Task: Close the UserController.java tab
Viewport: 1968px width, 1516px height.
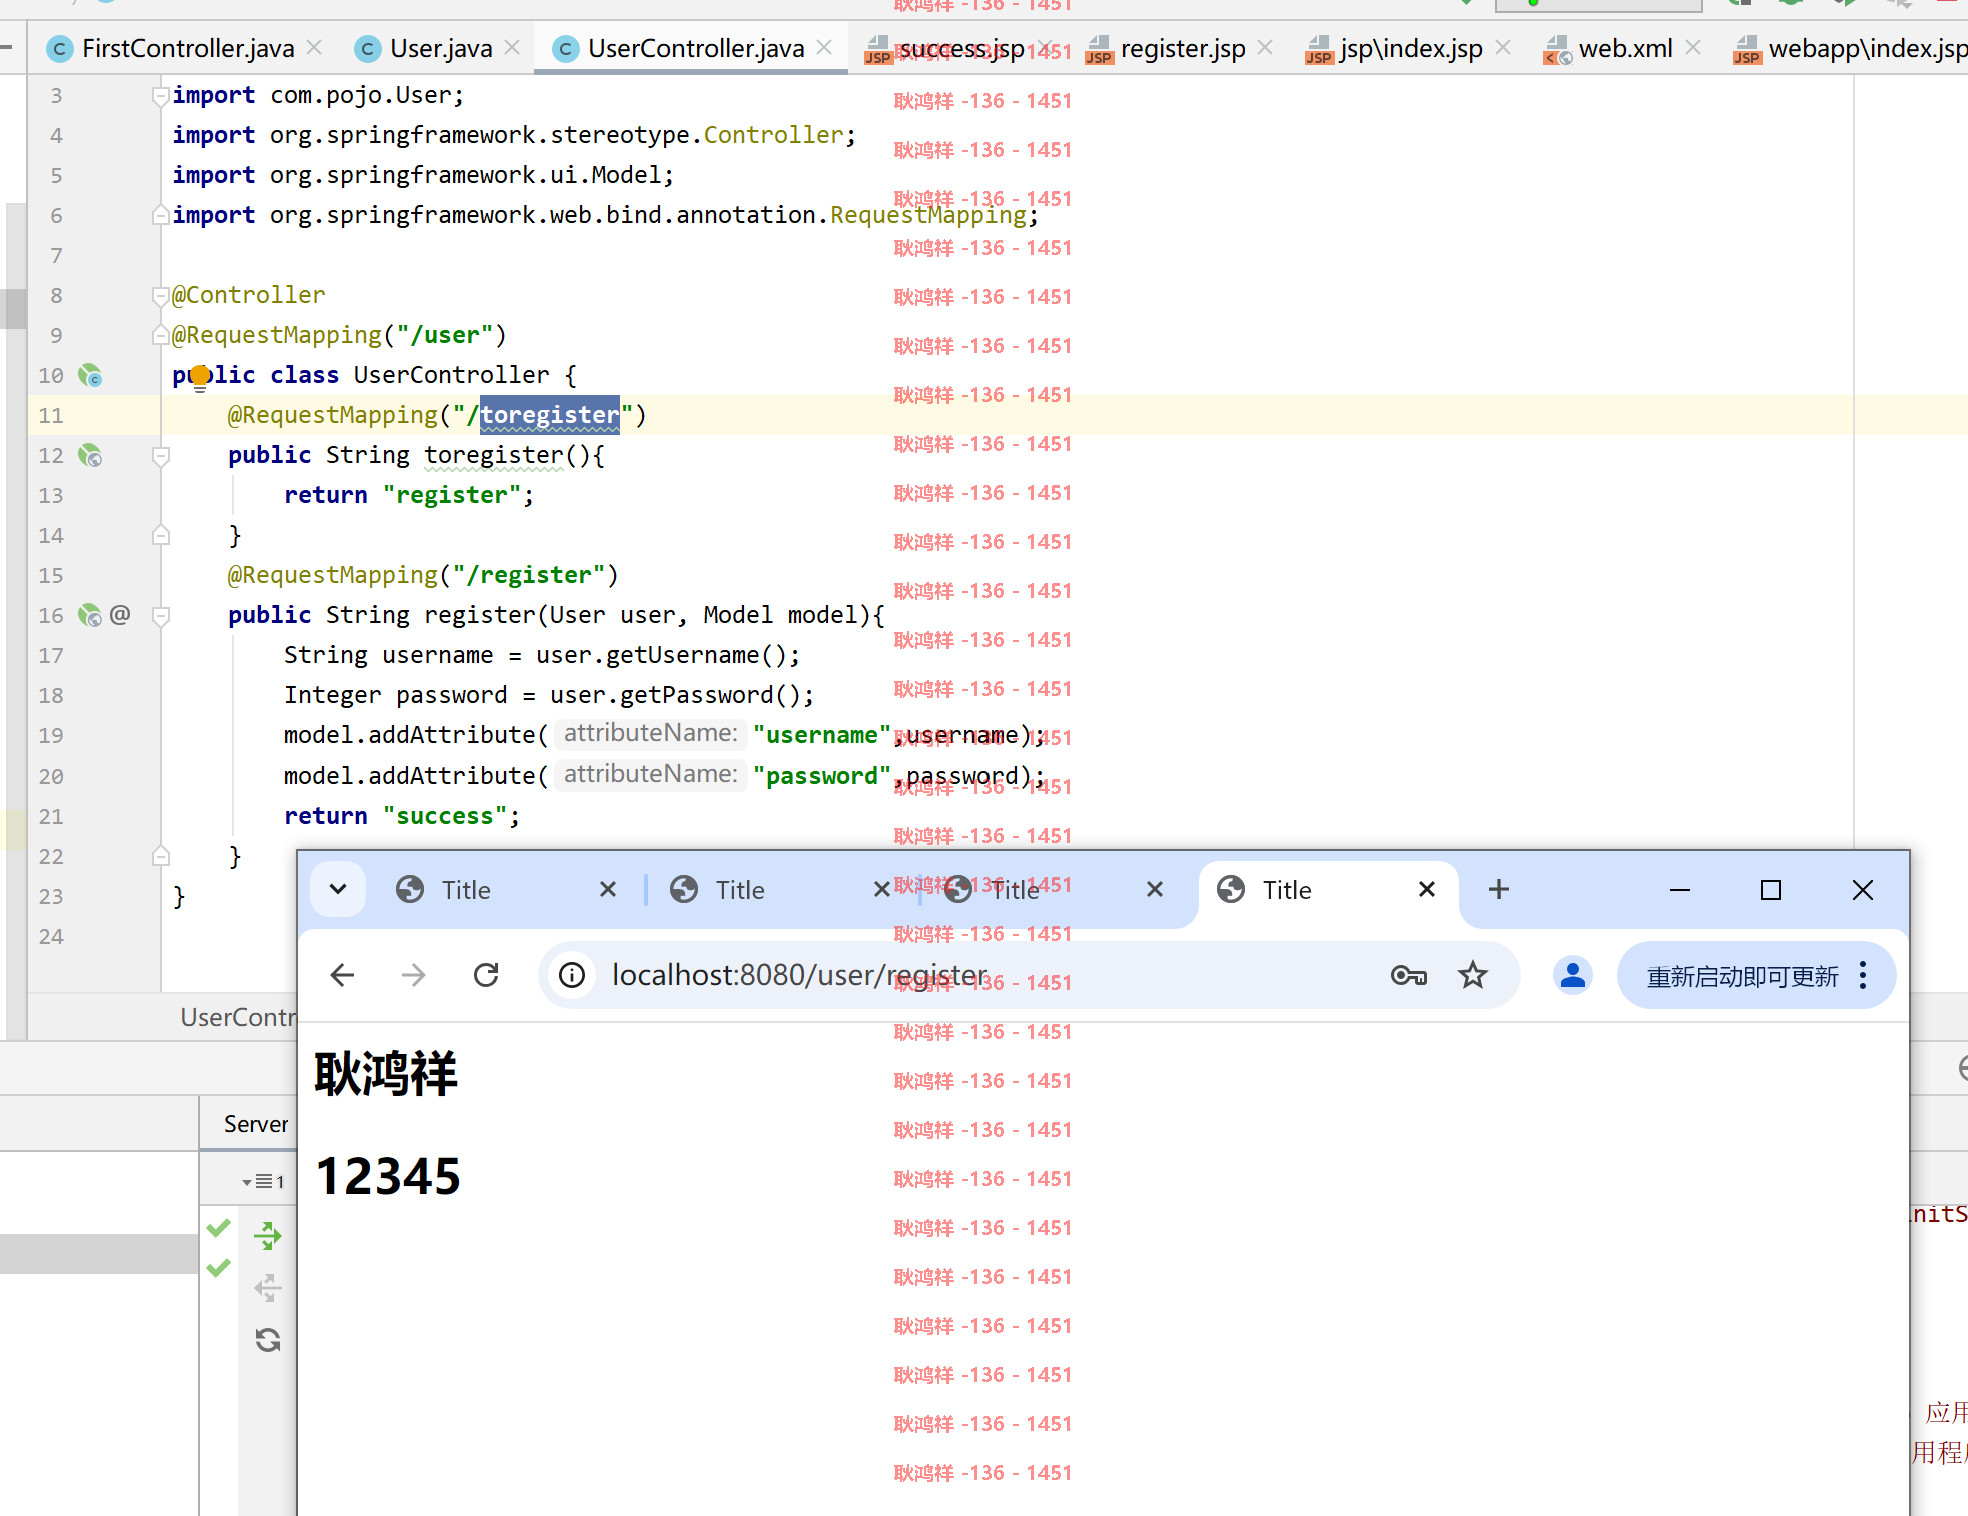Action: tap(824, 47)
